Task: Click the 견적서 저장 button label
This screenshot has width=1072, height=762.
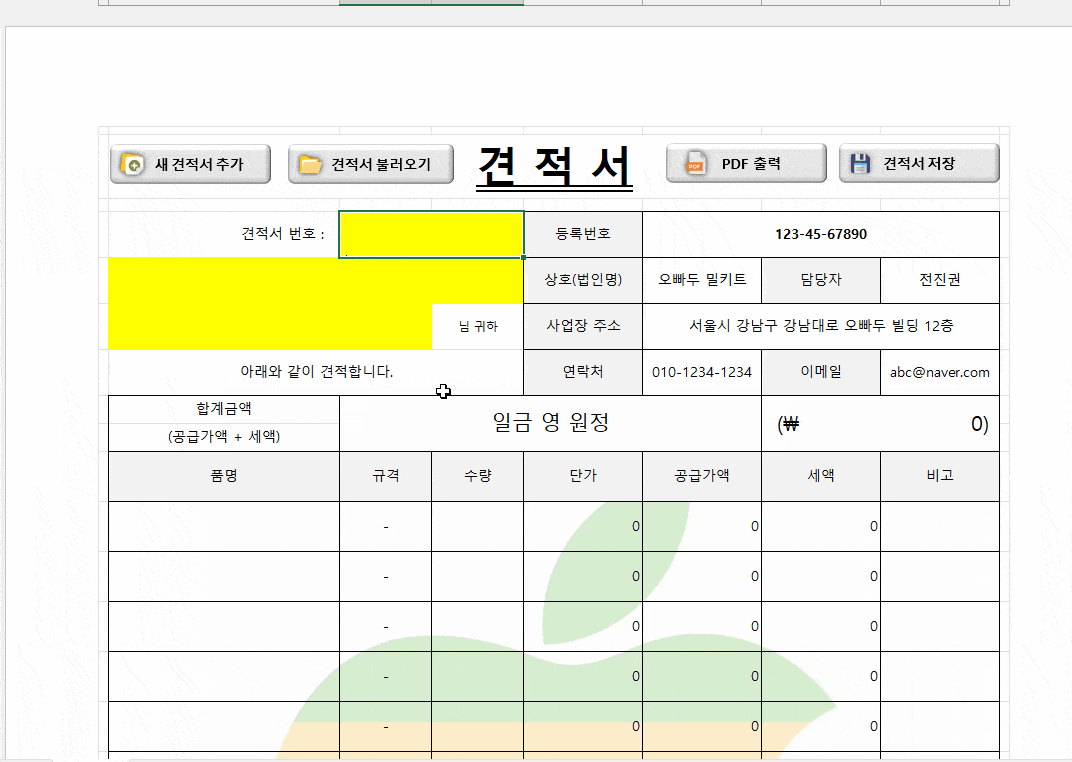Action: 919,163
